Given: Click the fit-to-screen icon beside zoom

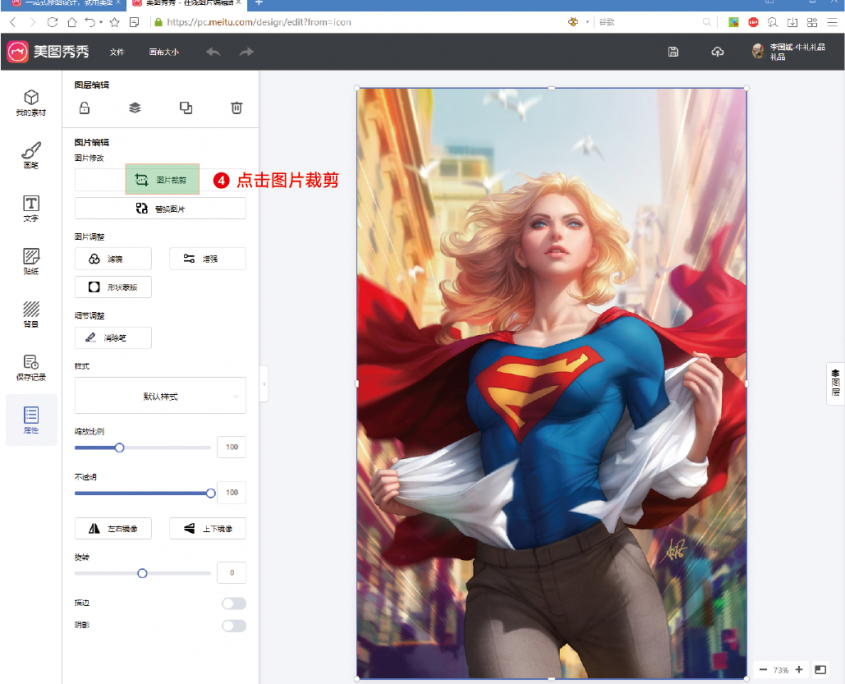Looking at the screenshot, I should (820, 669).
